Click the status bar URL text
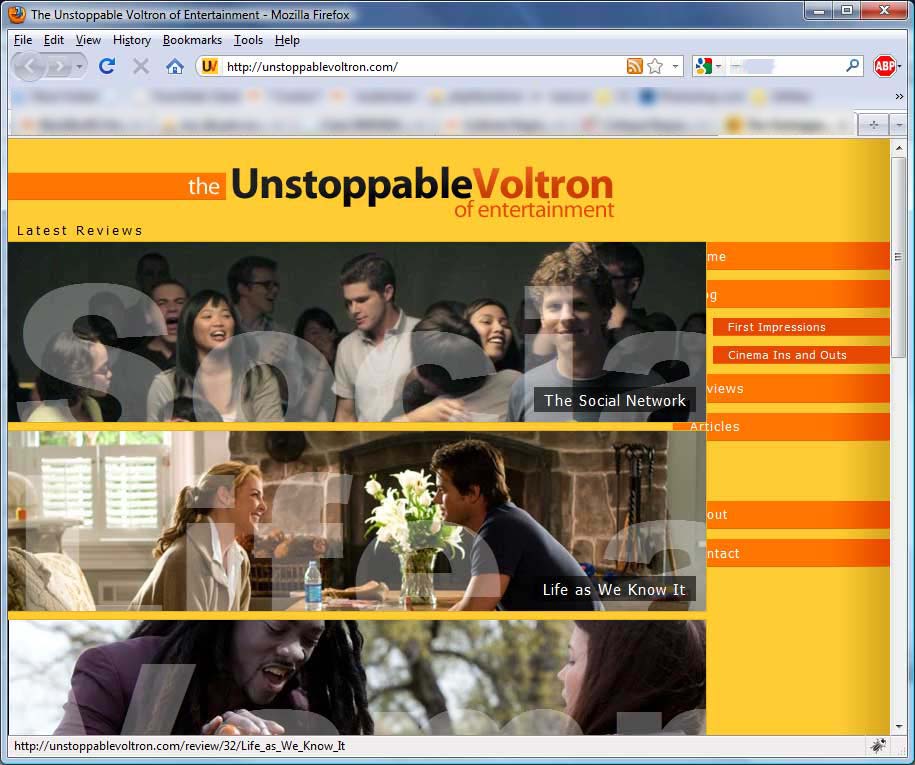Screen dimensions: 915x765 [x=179, y=746]
